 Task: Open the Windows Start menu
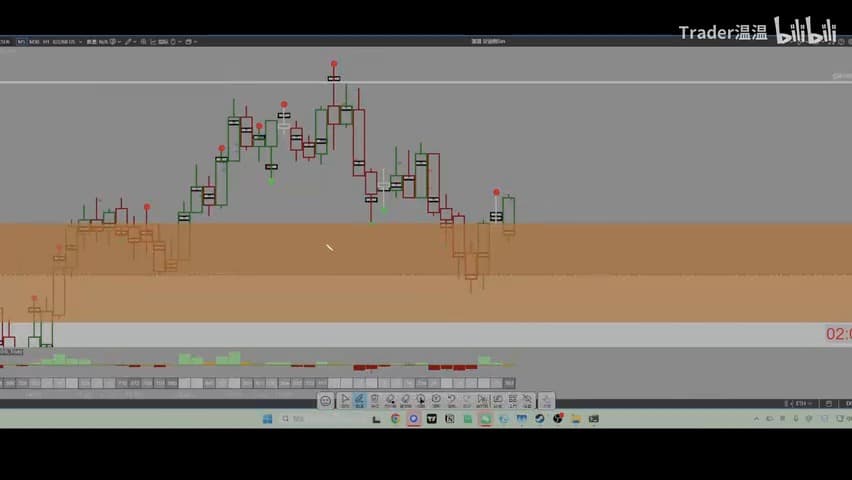pyautogui.click(x=267, y=419)
